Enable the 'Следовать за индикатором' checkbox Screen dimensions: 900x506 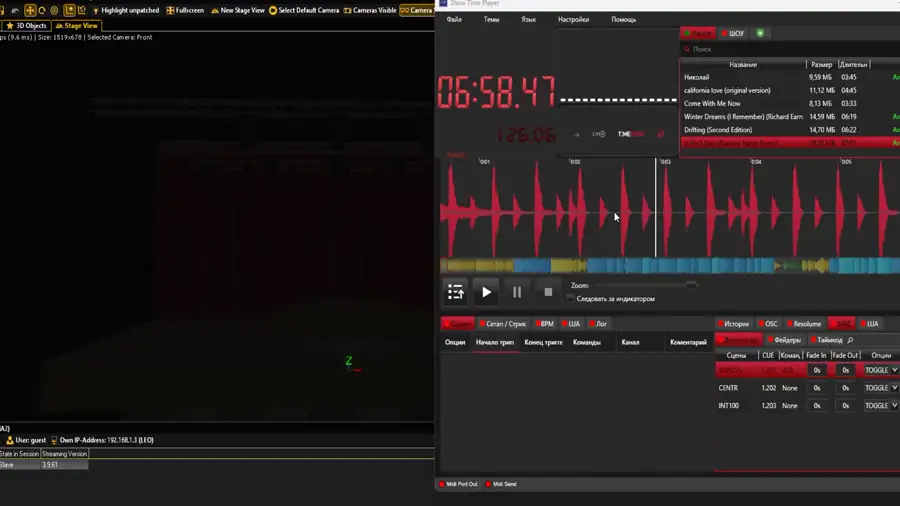pyautogui.click(x=571, y=299)
